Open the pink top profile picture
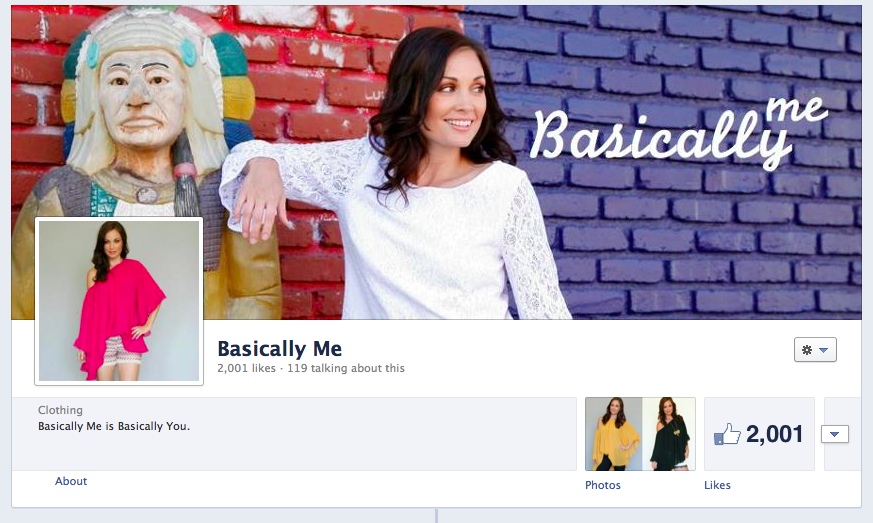This screenshot has height=523, width=873. point(119,301)
